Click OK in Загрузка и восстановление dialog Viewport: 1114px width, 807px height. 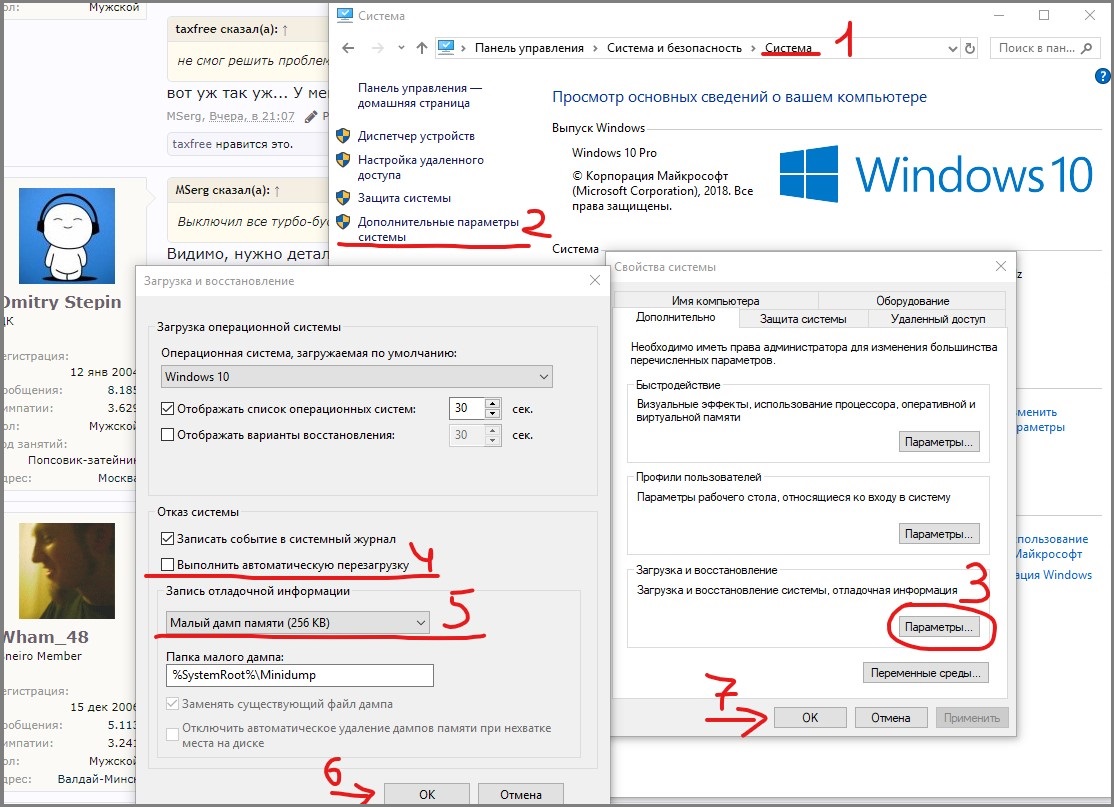point(427,794)
